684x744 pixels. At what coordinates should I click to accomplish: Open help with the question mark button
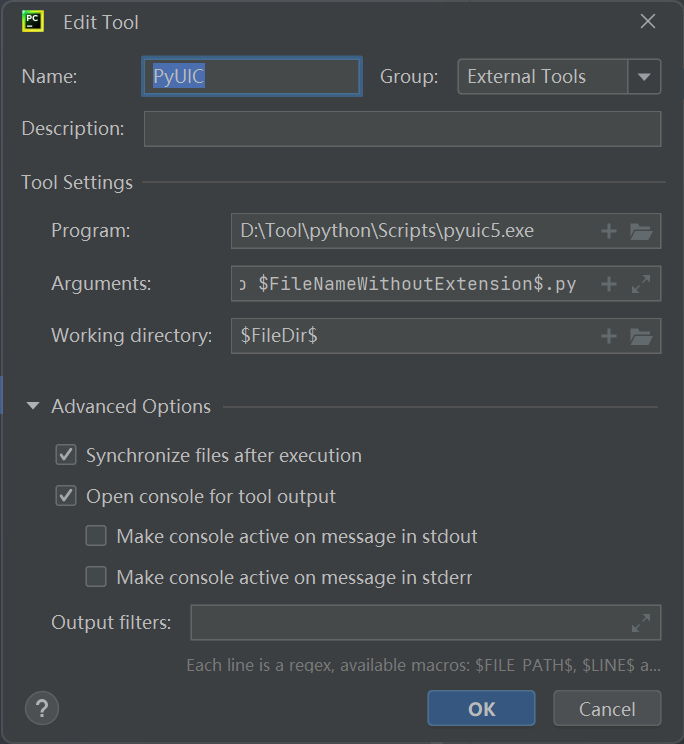coord(42,708)
